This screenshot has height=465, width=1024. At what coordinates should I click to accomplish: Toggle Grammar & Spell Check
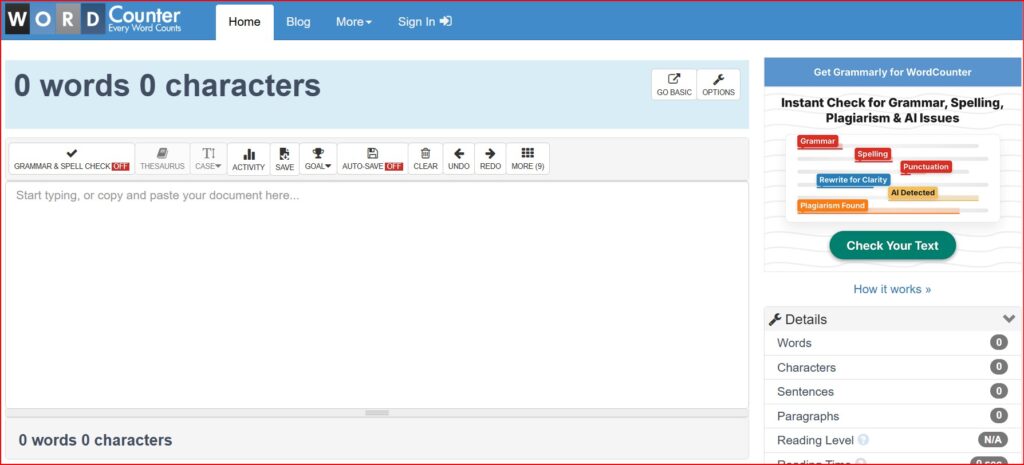tap(72, 159)
